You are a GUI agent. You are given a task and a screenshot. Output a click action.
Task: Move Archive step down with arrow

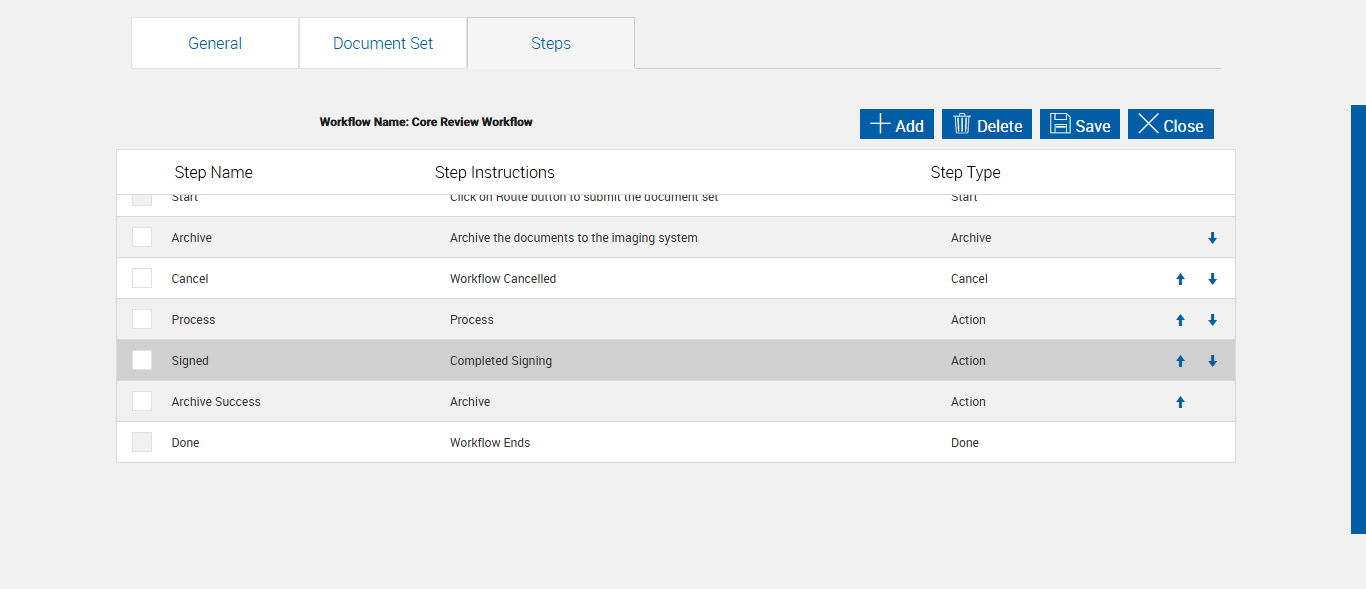tap(1212, 238)
